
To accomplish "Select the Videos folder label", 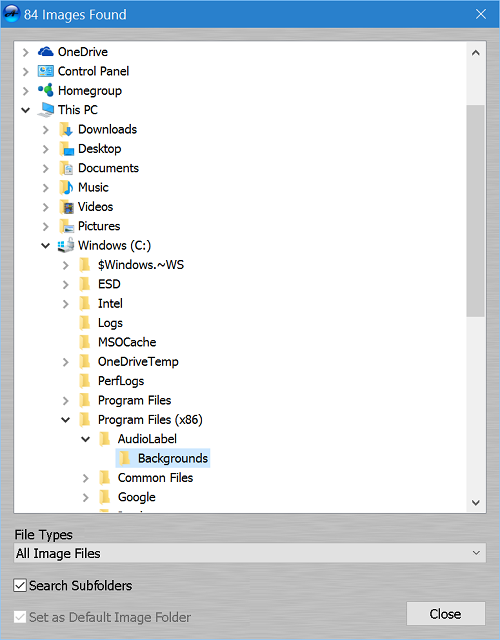I will [x=95, y=207].
